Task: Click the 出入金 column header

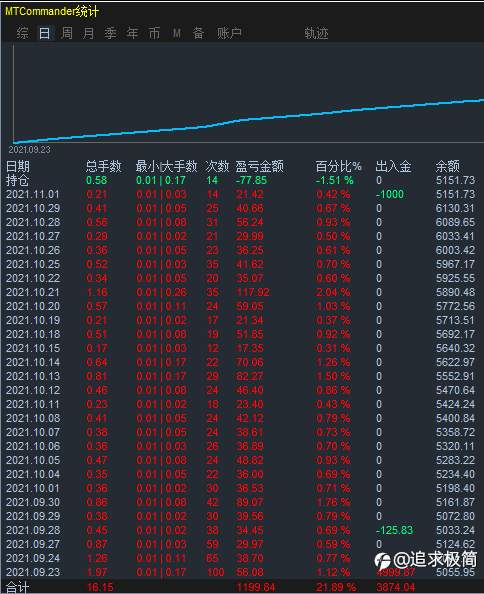Action: [393, 166]
